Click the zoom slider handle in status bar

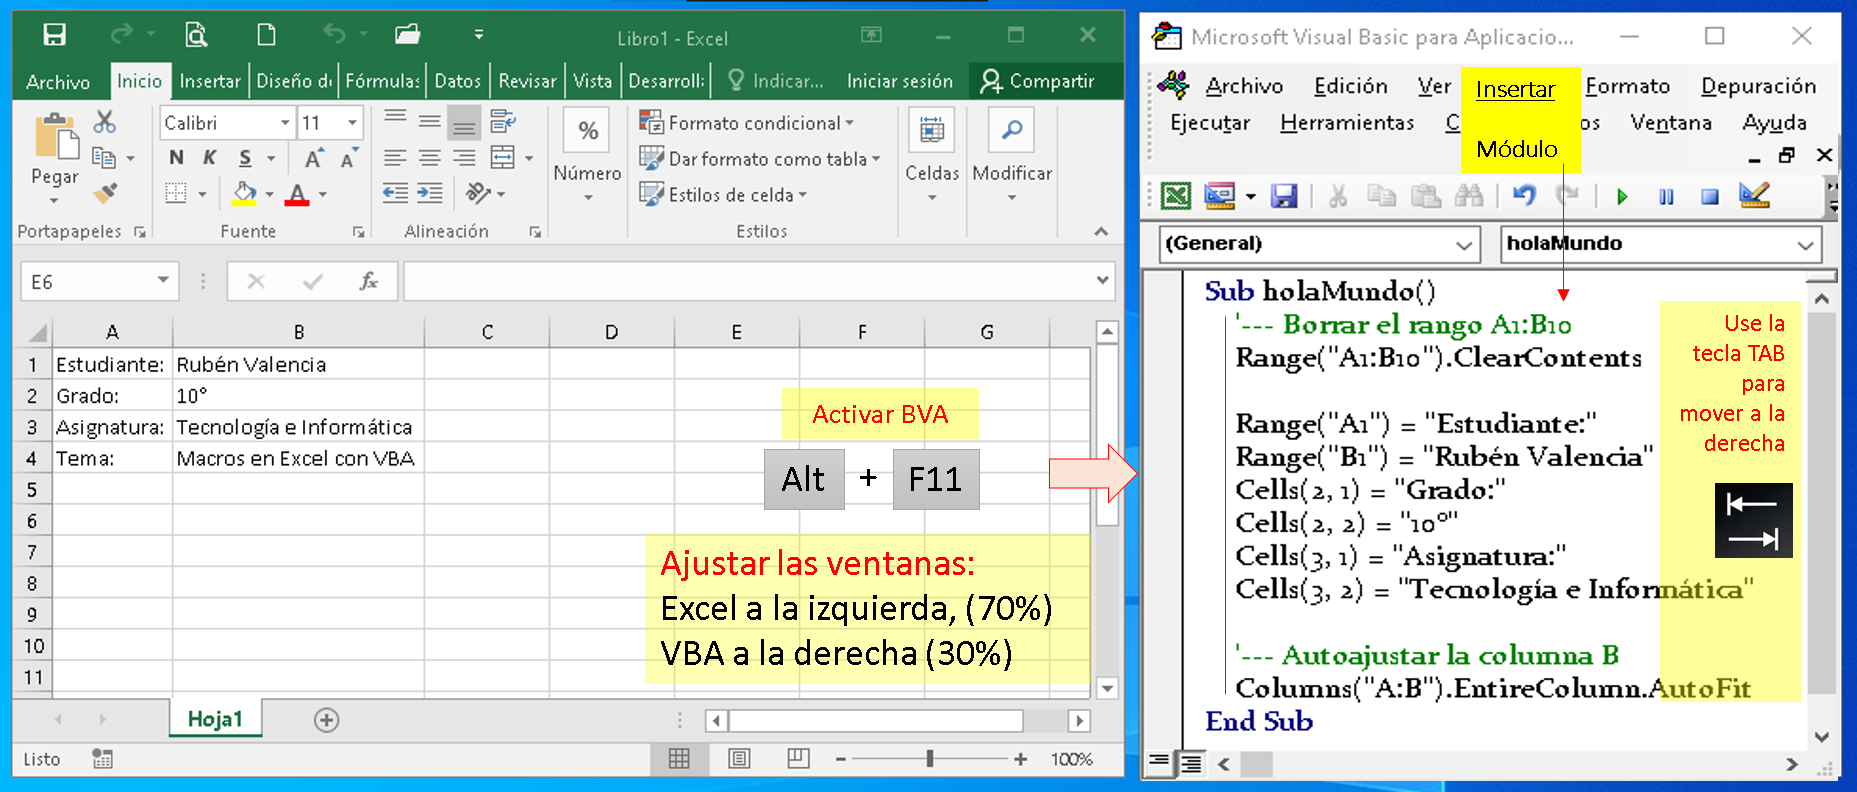(x=930, y=759)
